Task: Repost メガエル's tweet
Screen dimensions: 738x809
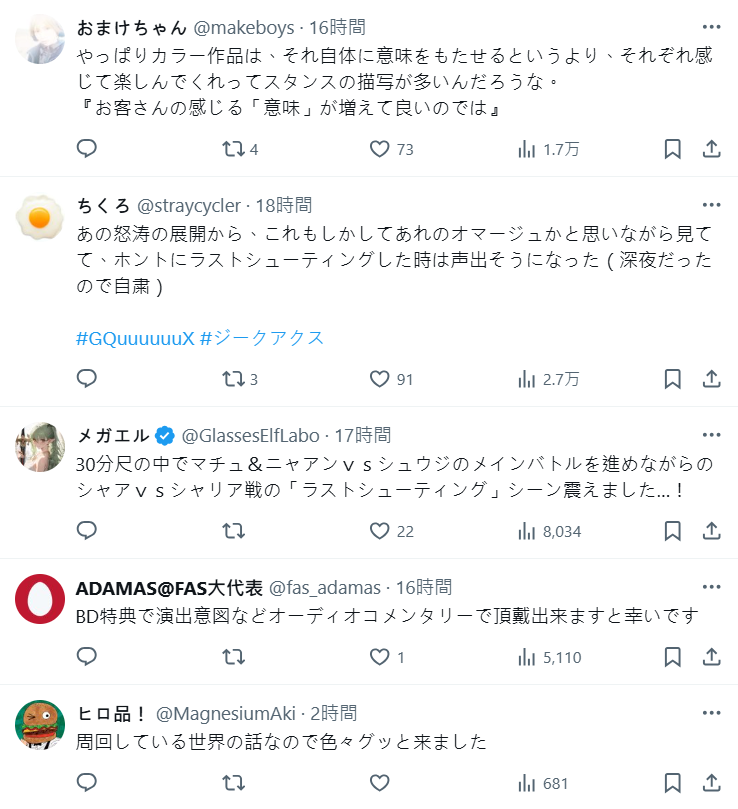Action: [233, 531]
